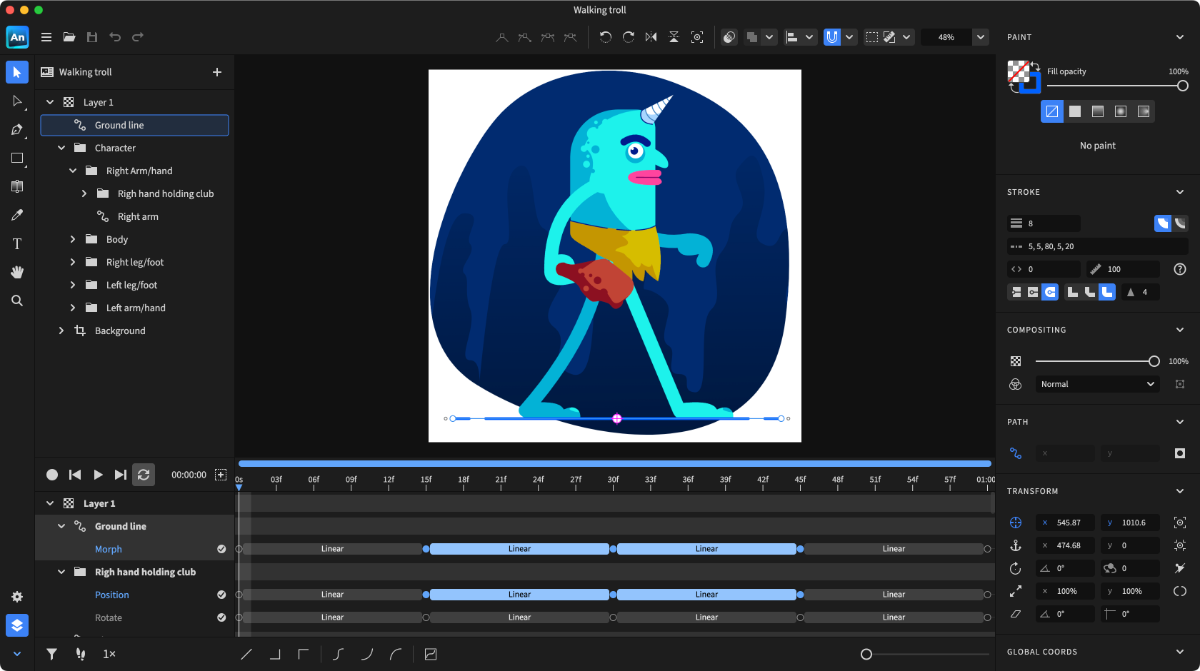Select the Eyedropper tool
Image resolution: width=1200 pixels, height=671 pixels.
pyautogui.click(x=17, y=215)
